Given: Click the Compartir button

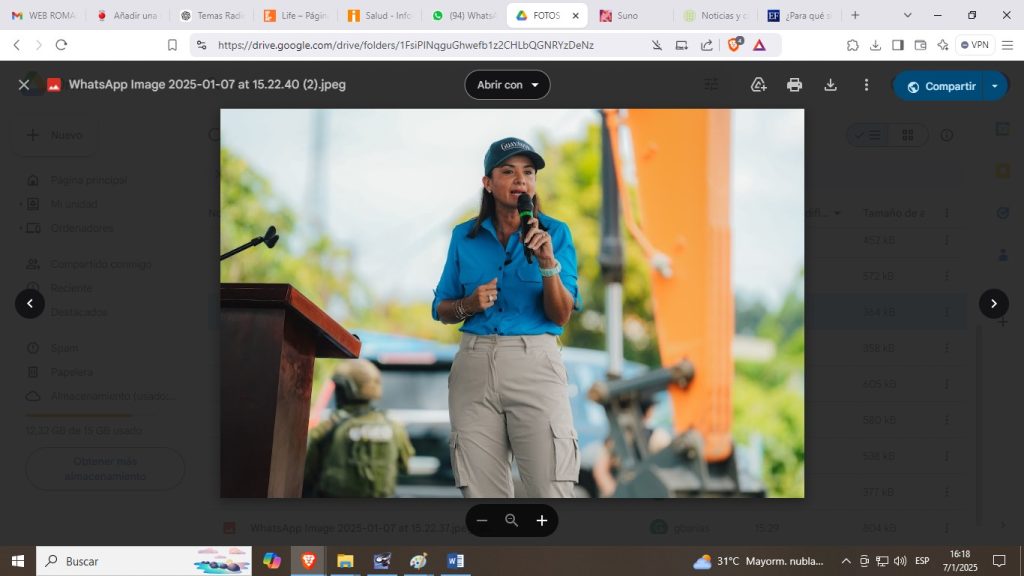Looking at the screenshot, I should point(941,86).
